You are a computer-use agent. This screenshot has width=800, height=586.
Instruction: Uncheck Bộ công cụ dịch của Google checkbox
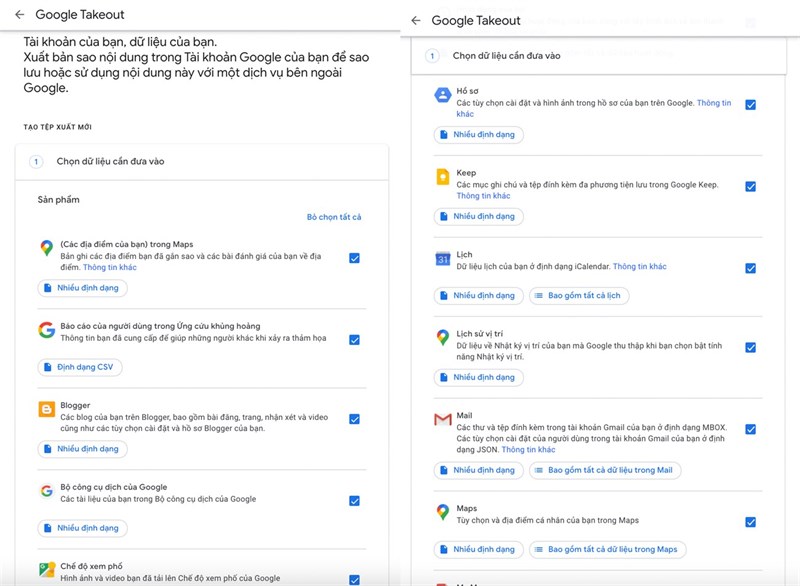tap(354, 501)
